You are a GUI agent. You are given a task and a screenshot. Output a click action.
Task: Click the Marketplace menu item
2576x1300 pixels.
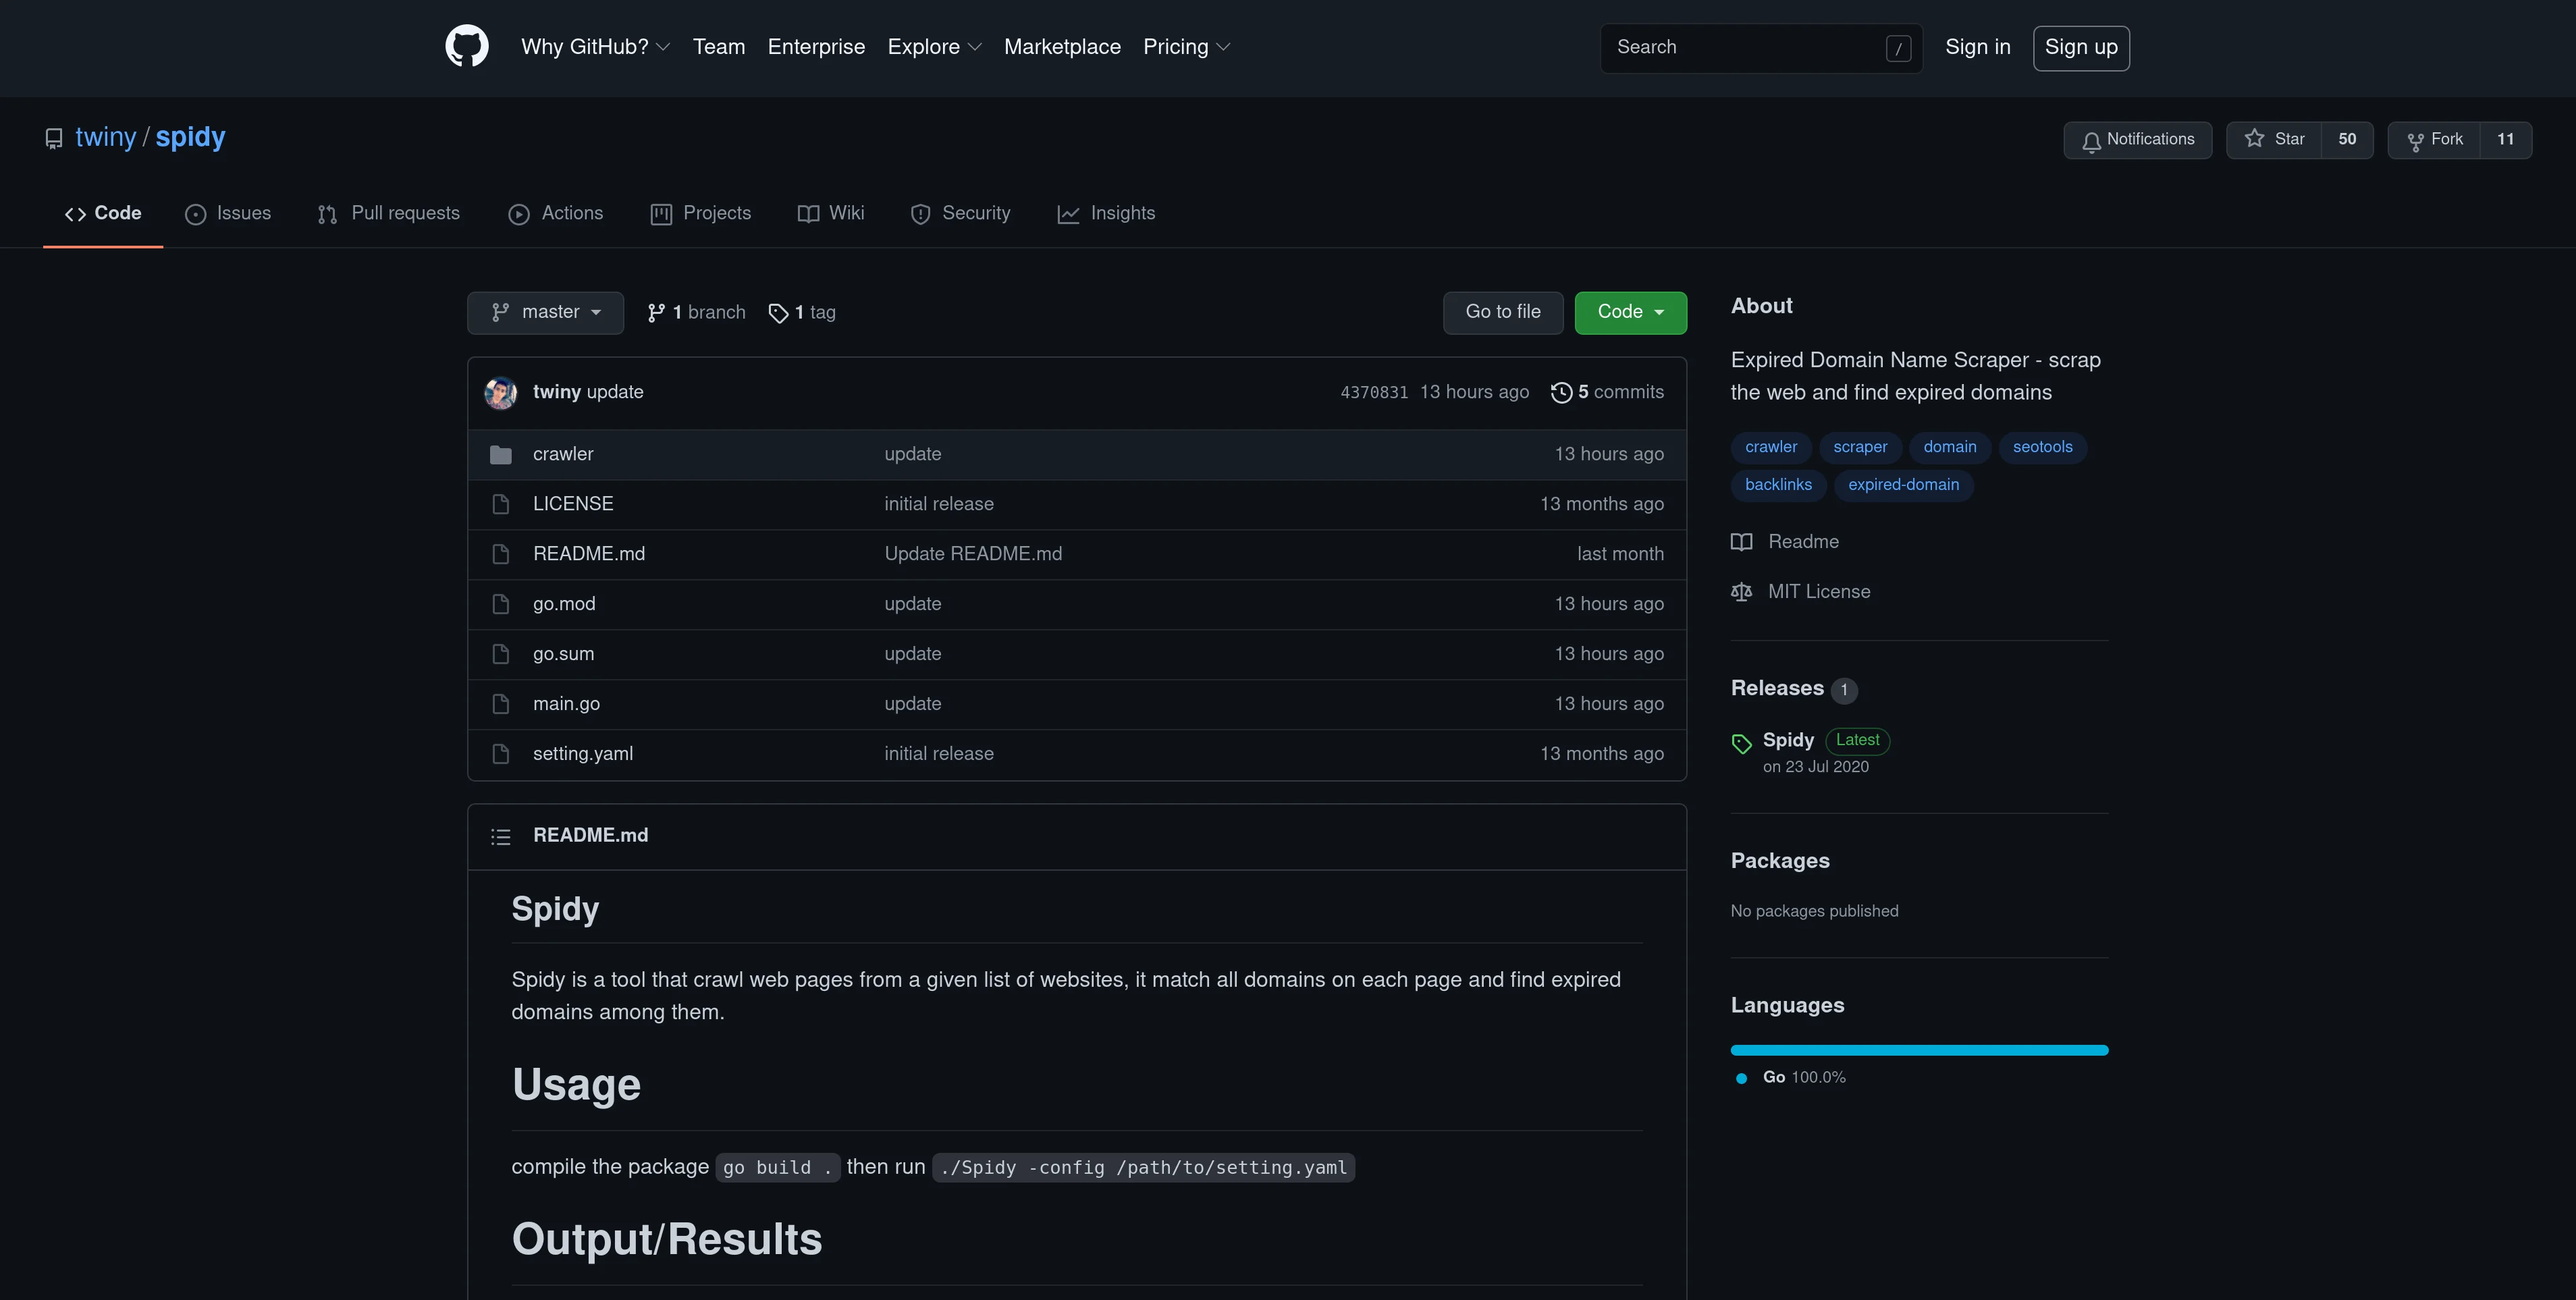coord(1062,47)
